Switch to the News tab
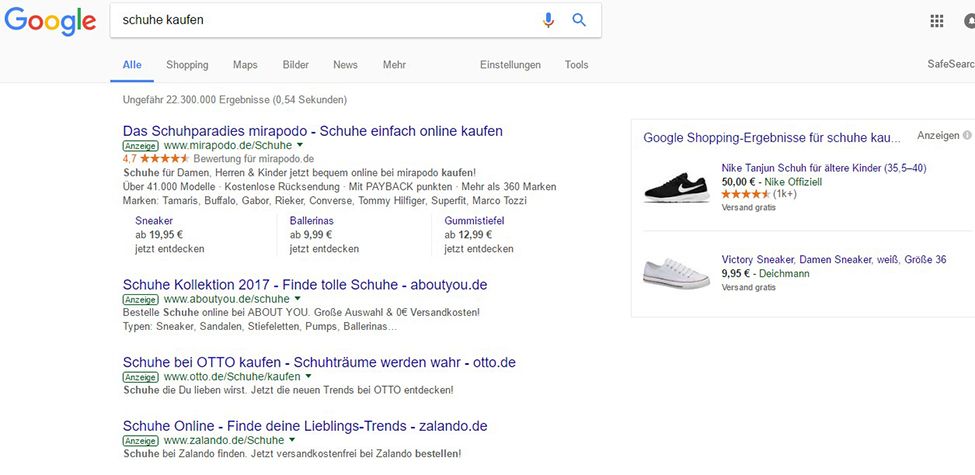The image size is (975, 475). (x=345, y=65)
